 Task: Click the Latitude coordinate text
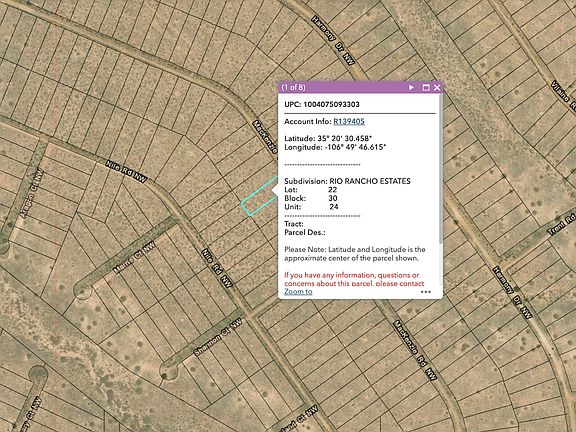(x=328, y=138)
